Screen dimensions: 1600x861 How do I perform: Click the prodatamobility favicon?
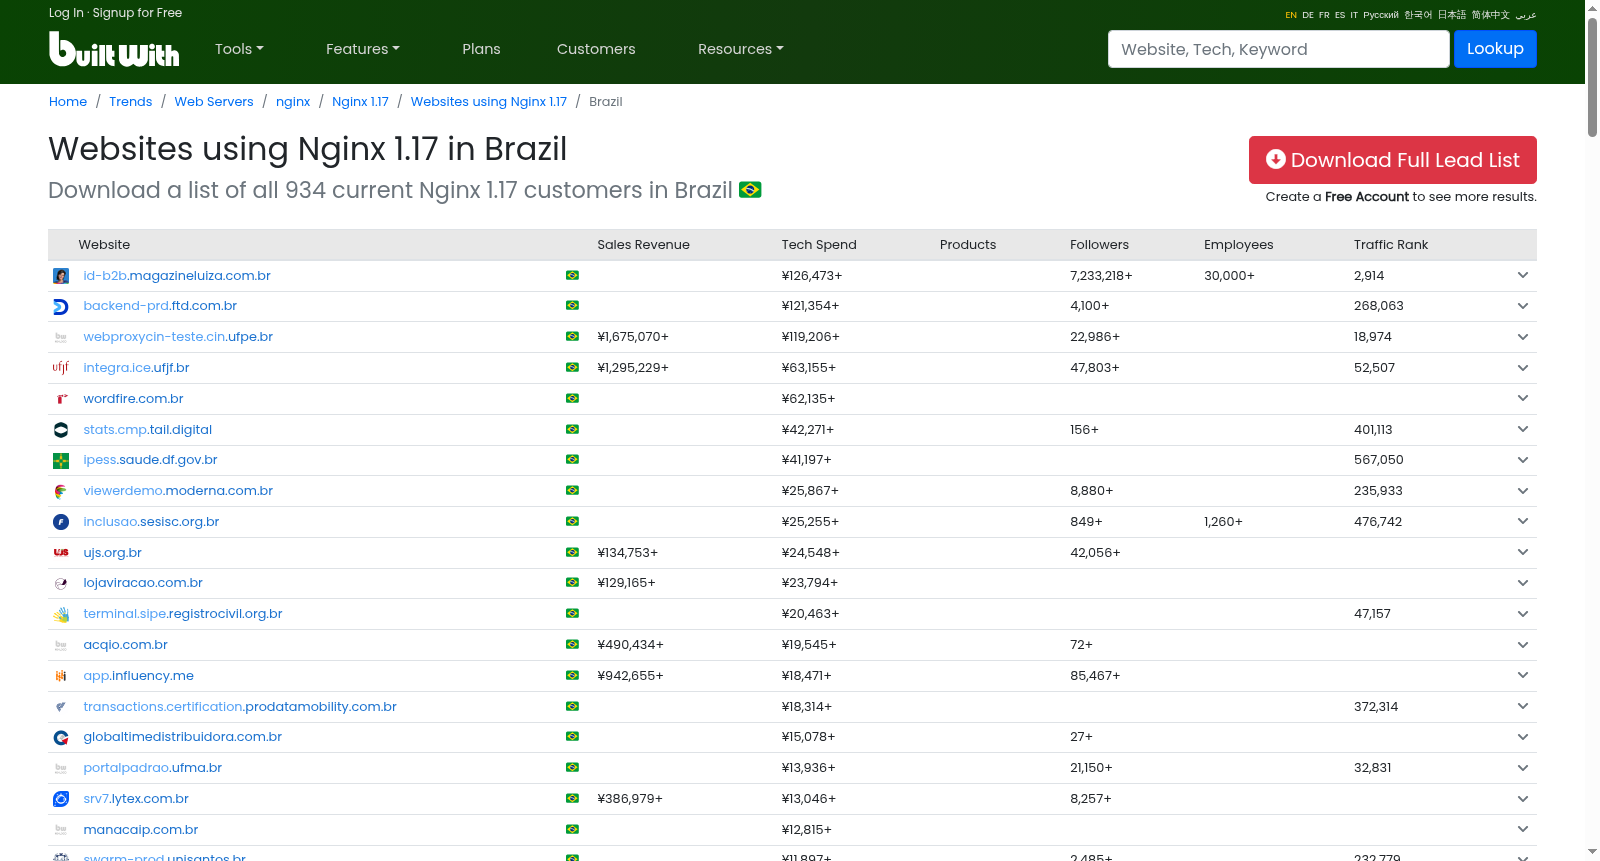pos(61,707)
